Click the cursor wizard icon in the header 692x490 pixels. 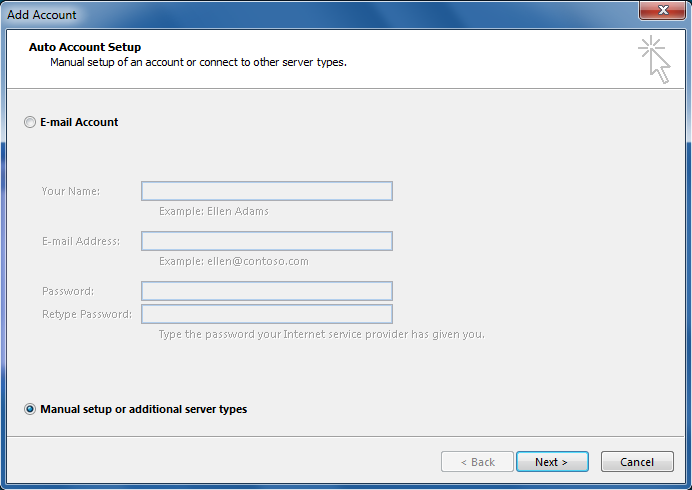pyautogui.click(x=655, y=59)
